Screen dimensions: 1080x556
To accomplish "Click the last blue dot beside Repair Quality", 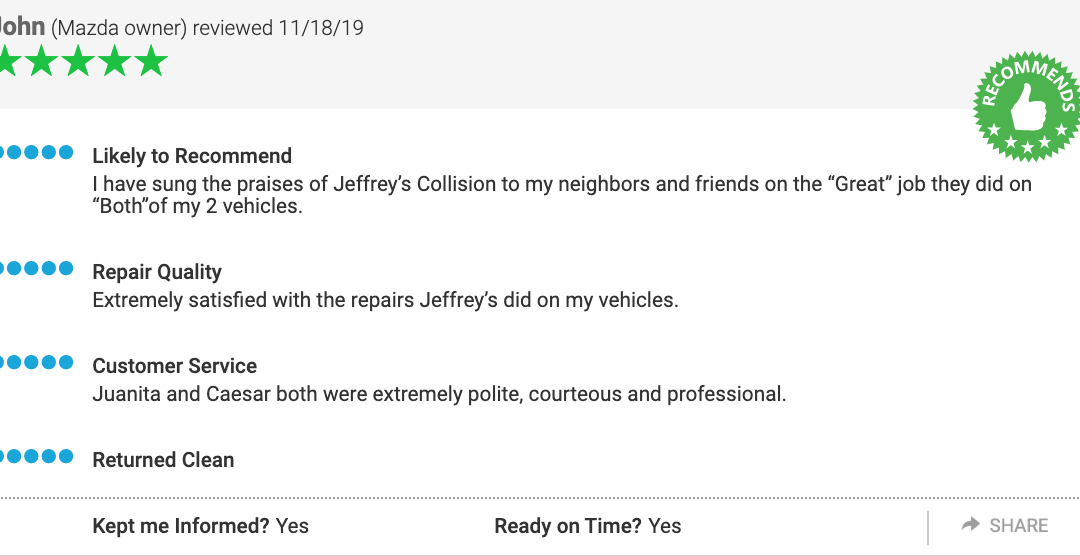I will pyautogui.click(x=65, y=268).
